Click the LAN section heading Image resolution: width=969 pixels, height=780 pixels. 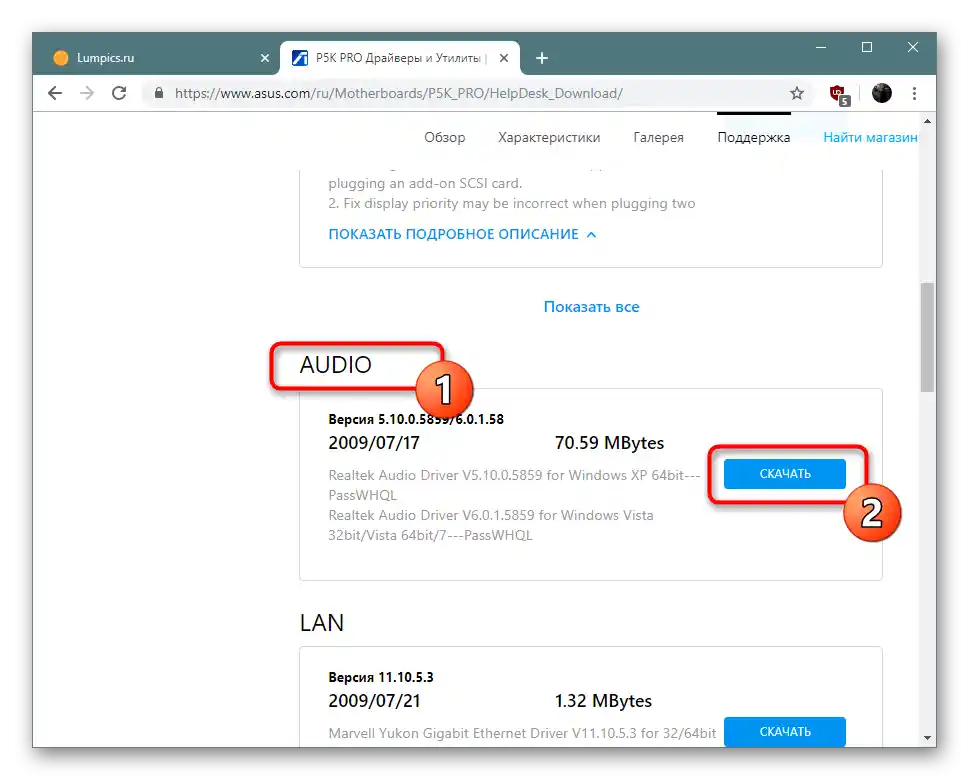(321, 623)
